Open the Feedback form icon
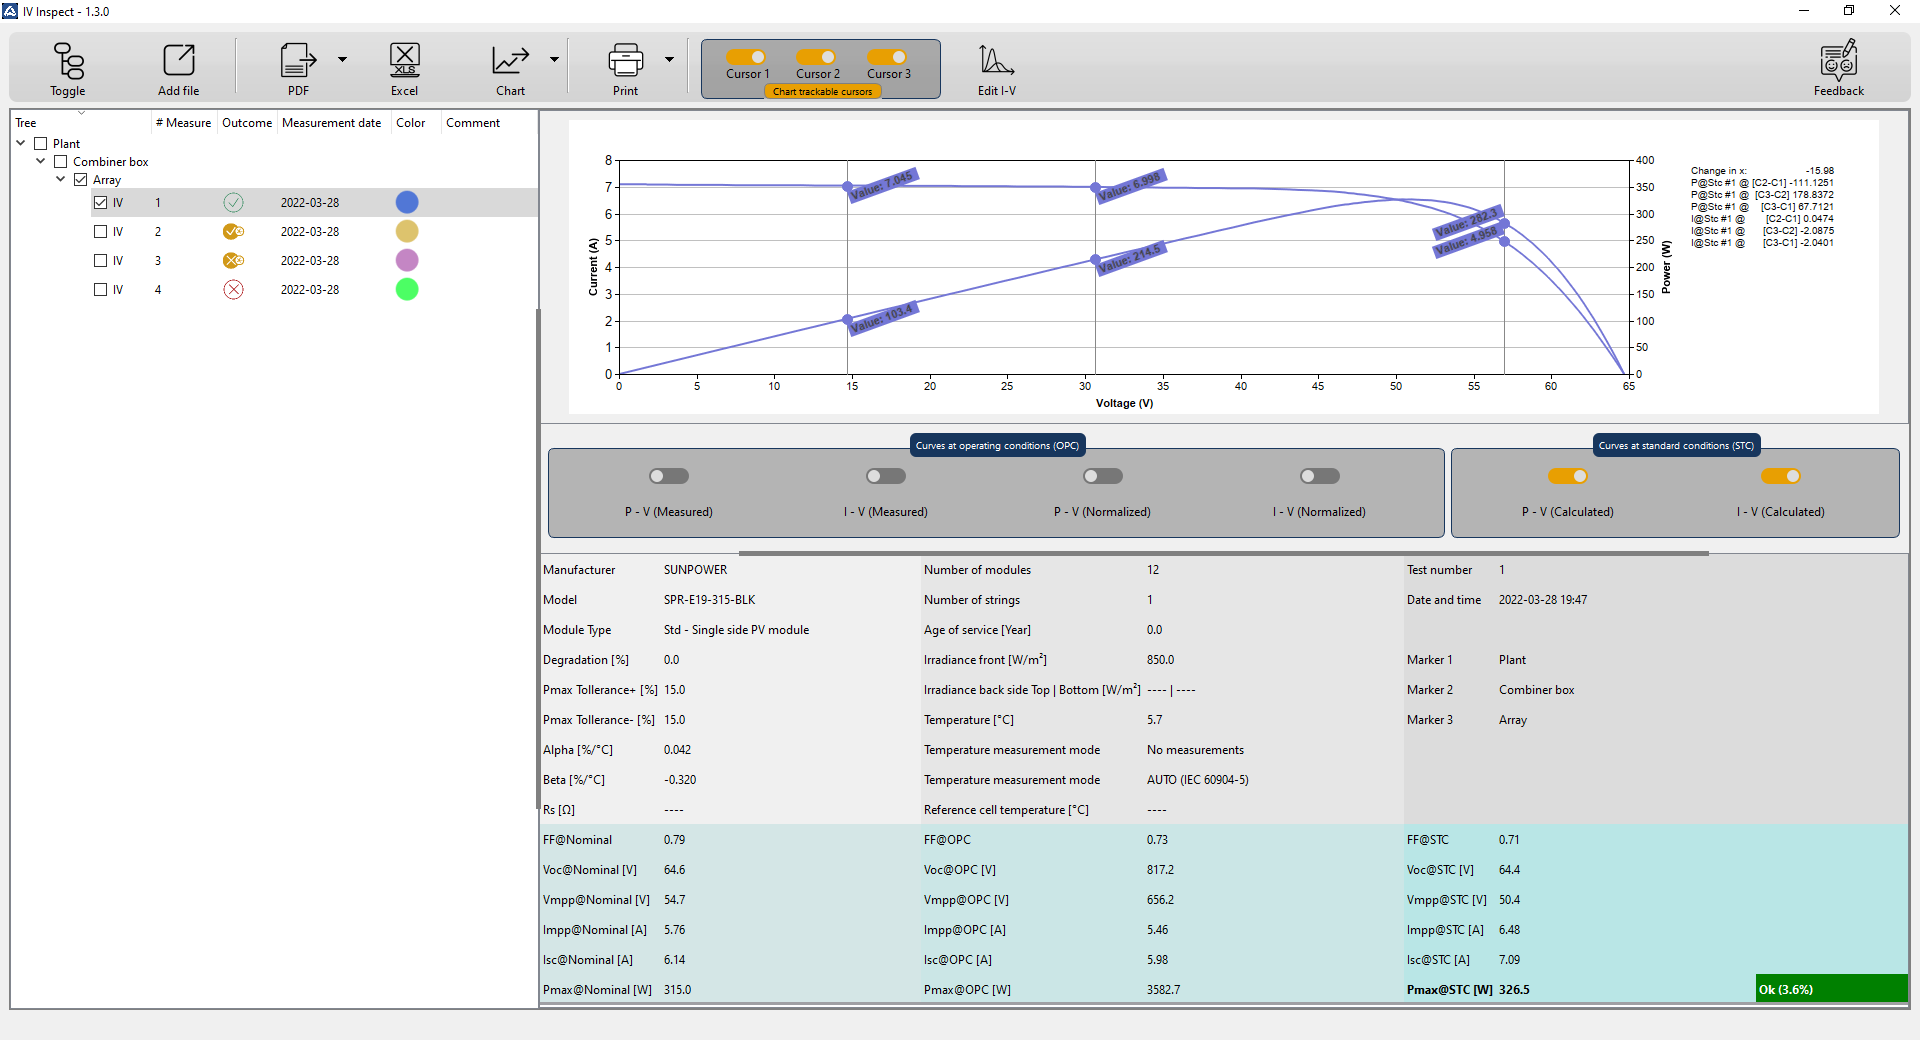1920x1040 pixels. [1838, 62]
